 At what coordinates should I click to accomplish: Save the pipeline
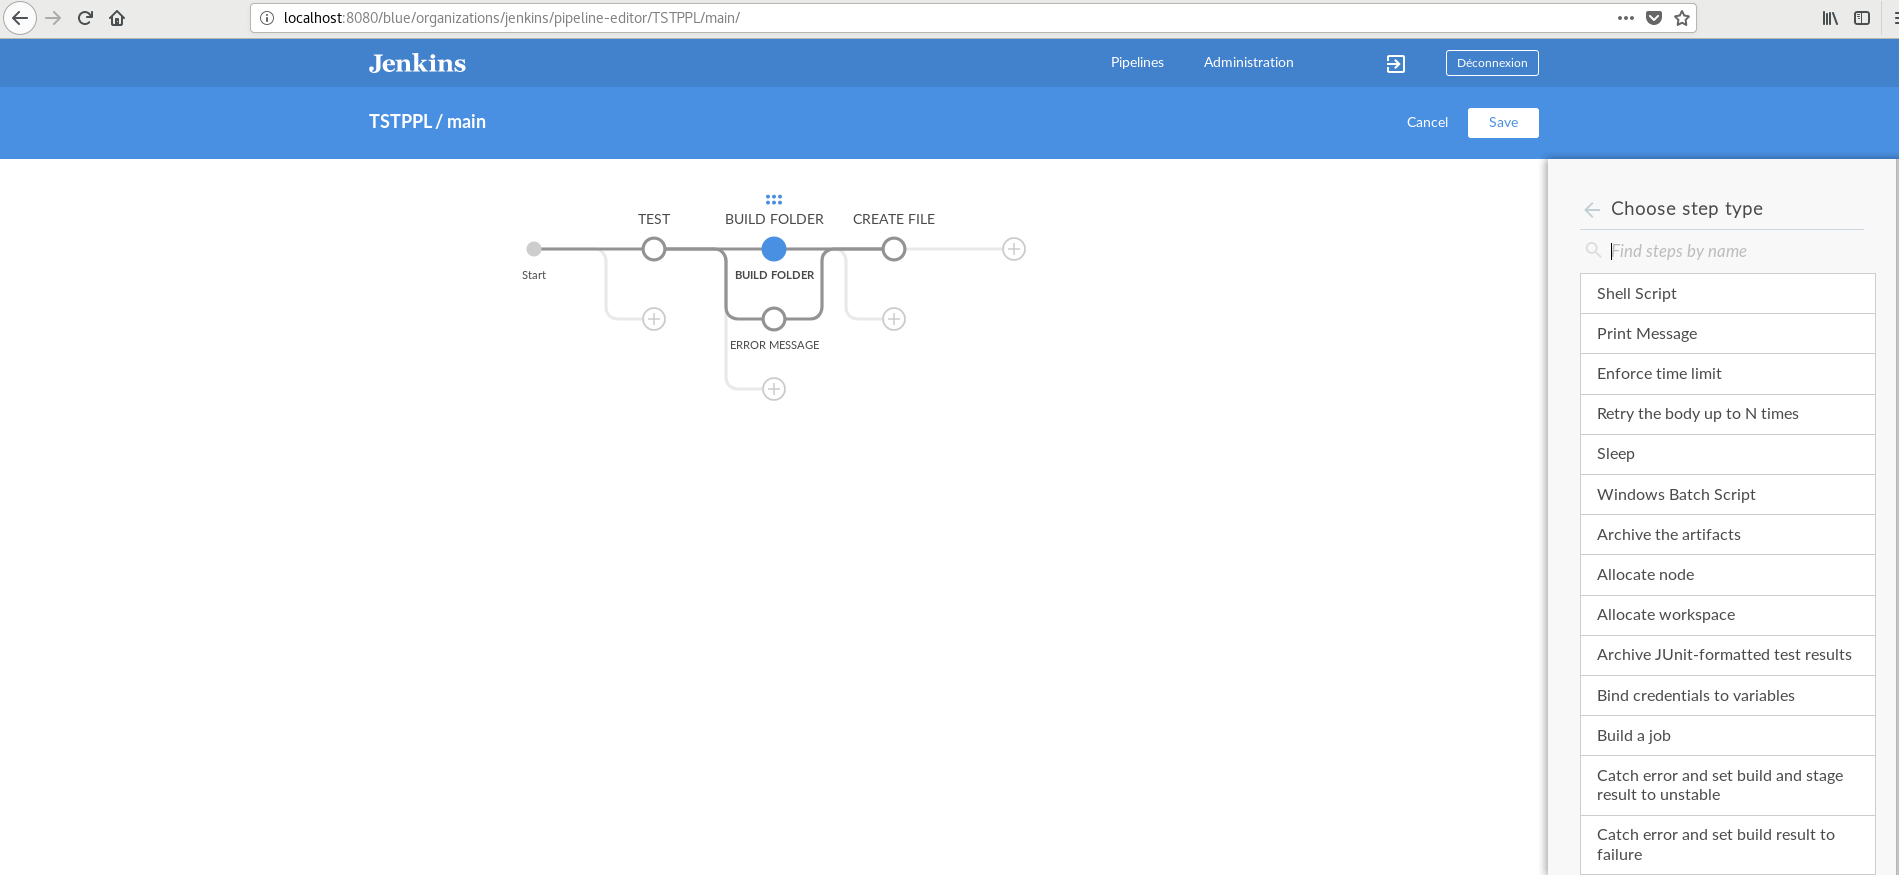pyautogui.click(x=1503, y=123)
